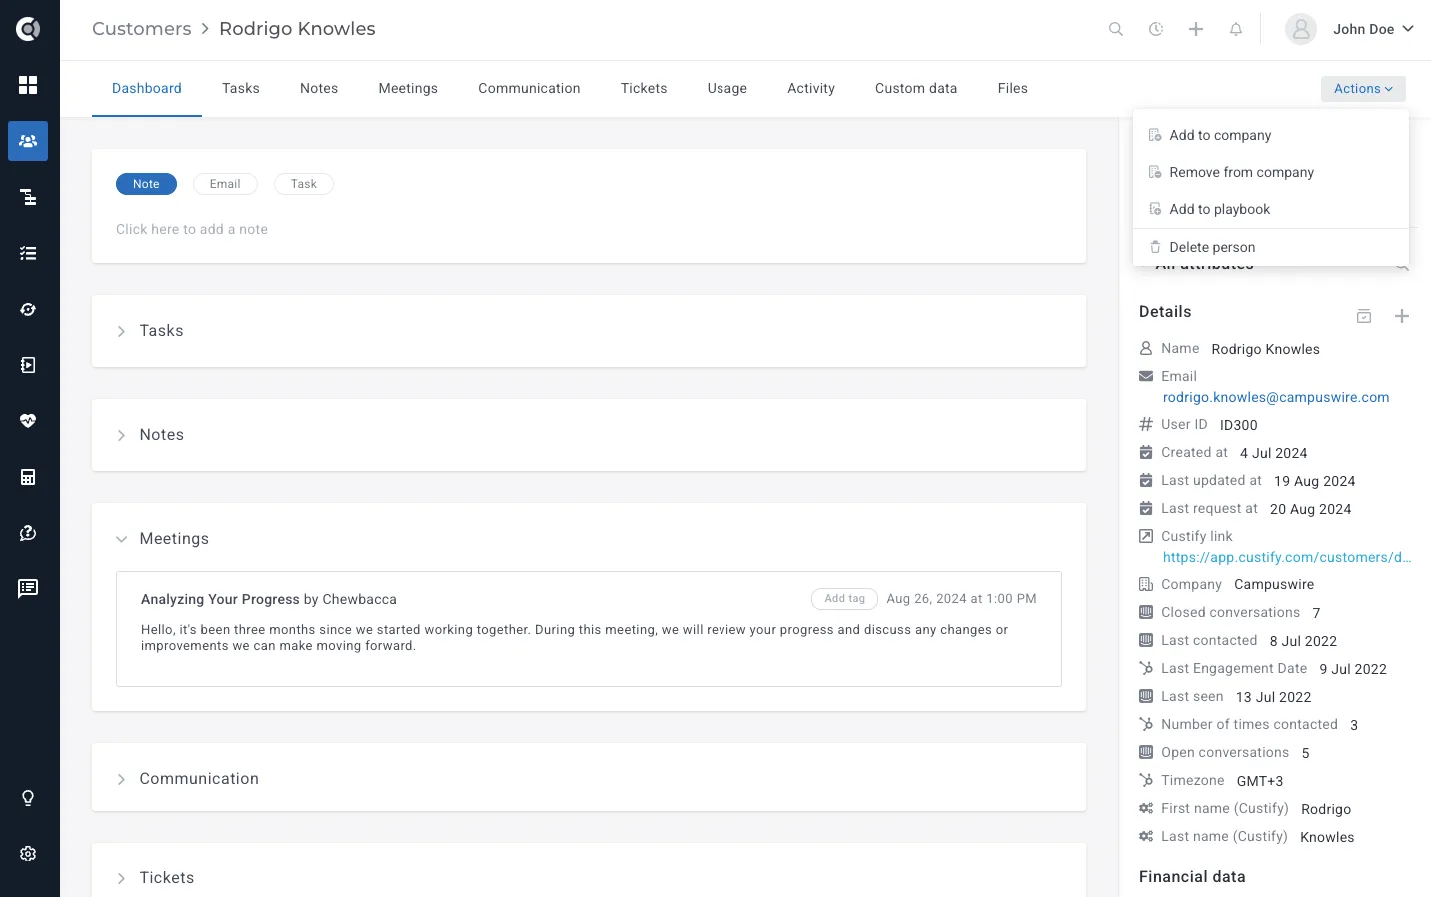Screen dimensions: 1431x897
Task: Open the John Doe user dropdown
Action: [1349, 29]
